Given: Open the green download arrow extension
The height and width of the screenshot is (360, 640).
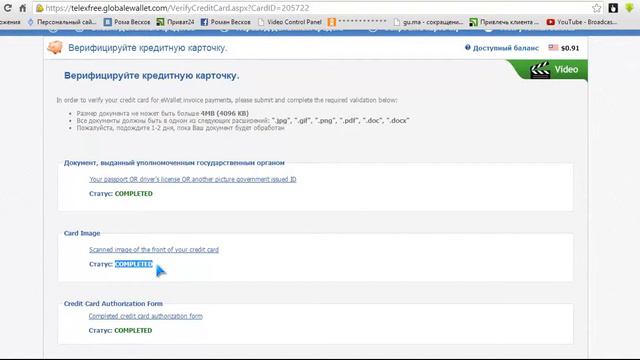Looking at the screenshot, I should 629,8.
